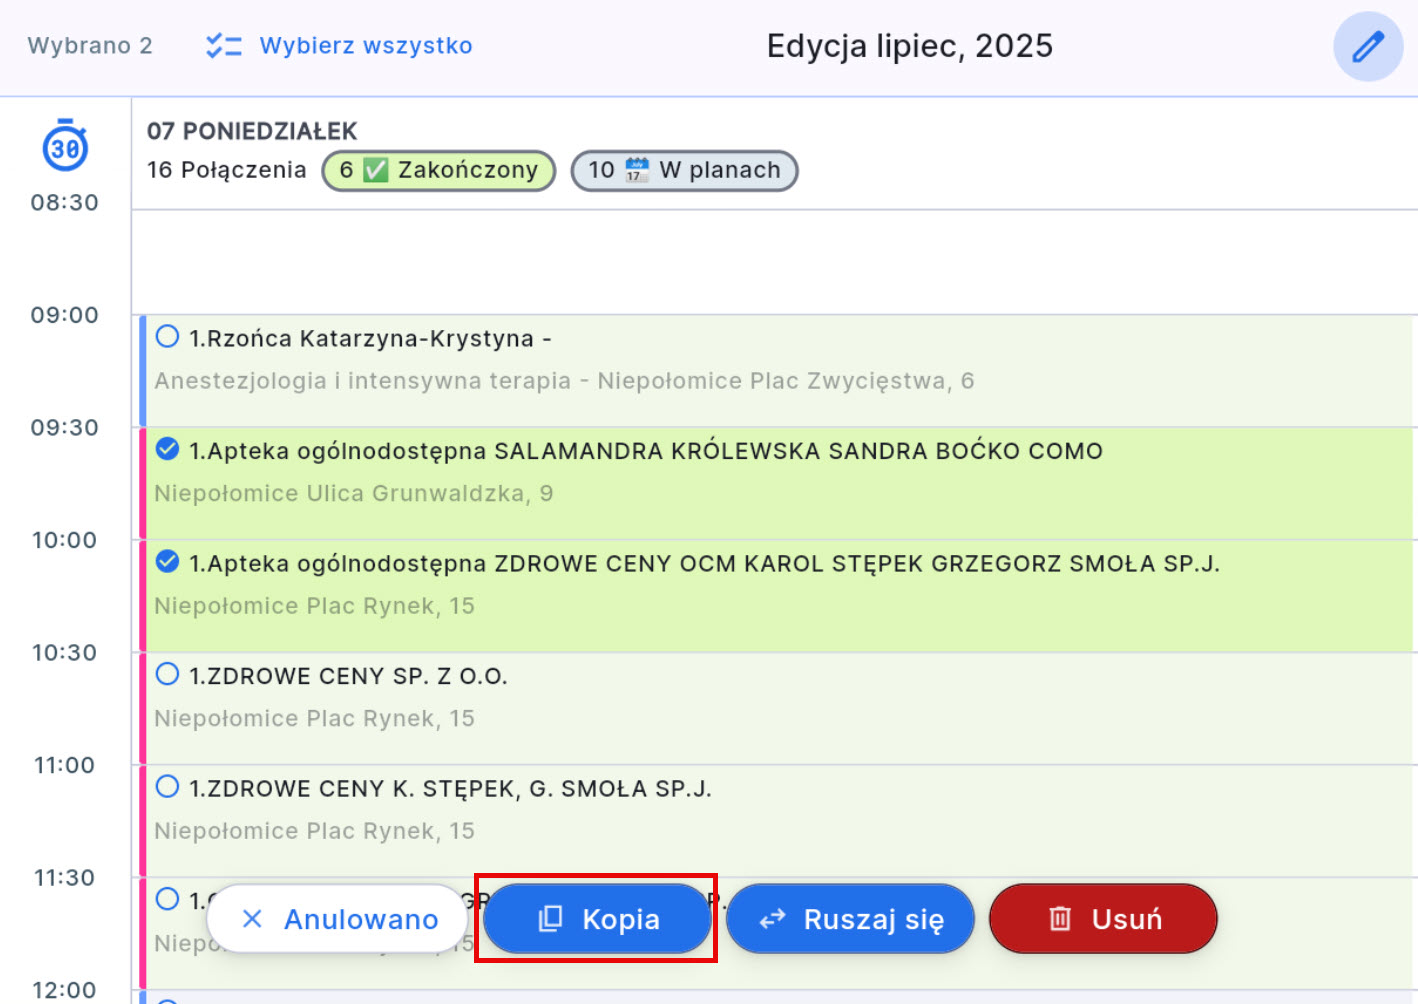Click the X icon in Anulowano button

tap(252, 919)
